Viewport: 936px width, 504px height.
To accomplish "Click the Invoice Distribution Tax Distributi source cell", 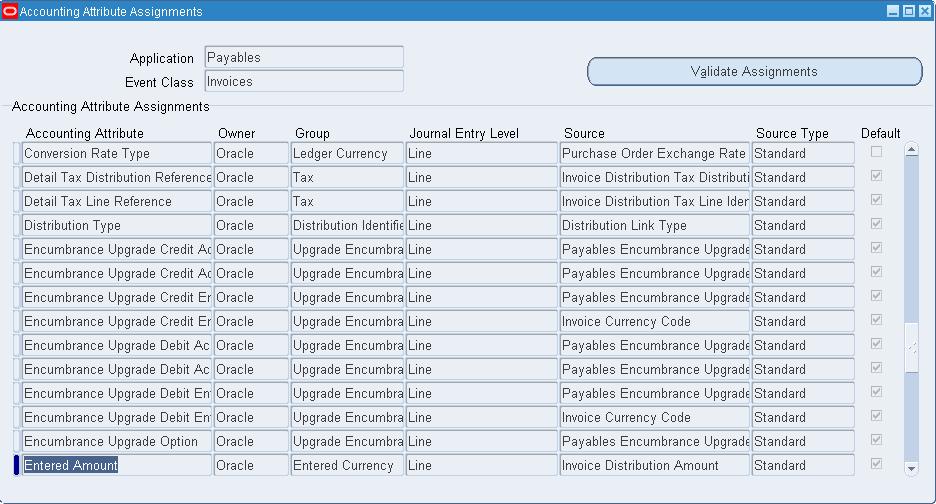I will pyautogui.click(x=654, y=177).
